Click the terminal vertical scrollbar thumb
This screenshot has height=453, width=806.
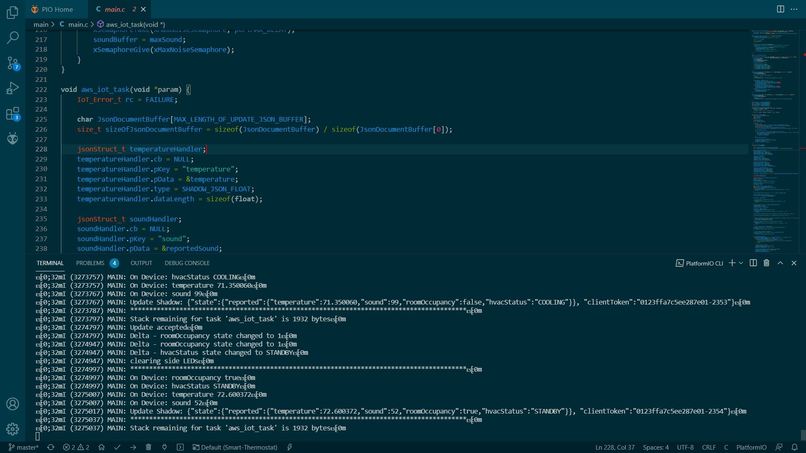pyautogui.click(x=802, y=435)
